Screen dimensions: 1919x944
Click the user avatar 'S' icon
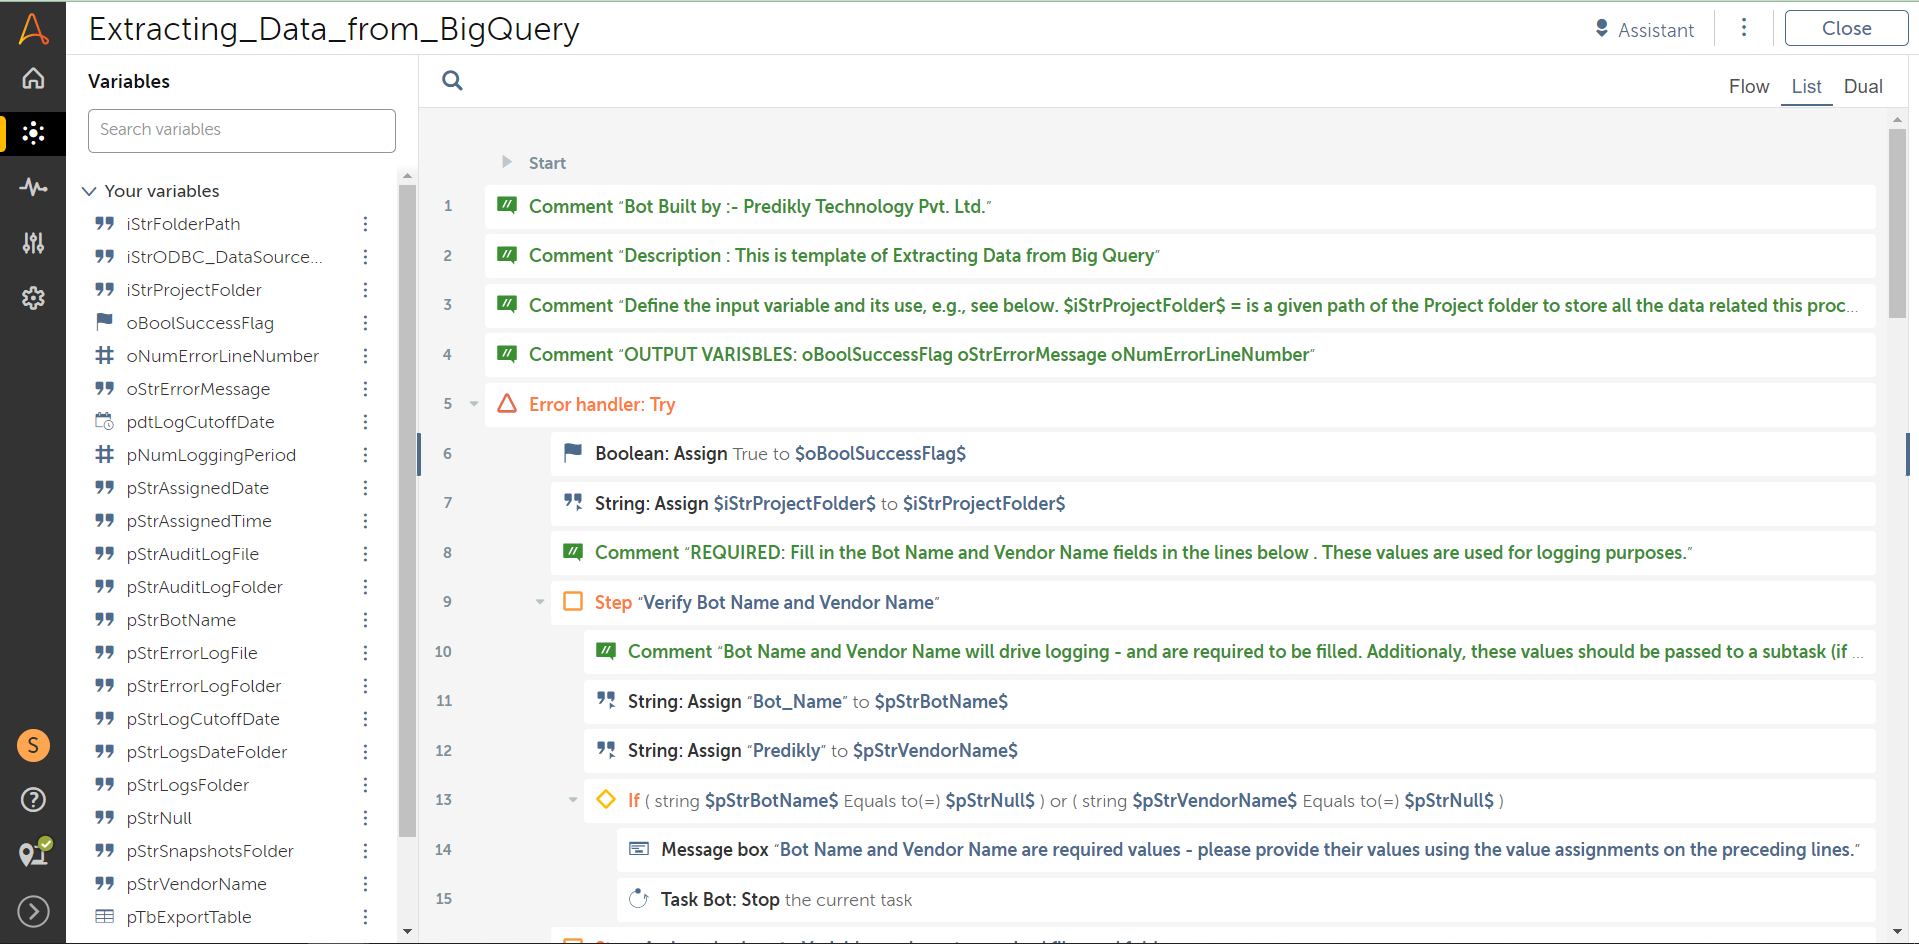(x=33, y=745)
